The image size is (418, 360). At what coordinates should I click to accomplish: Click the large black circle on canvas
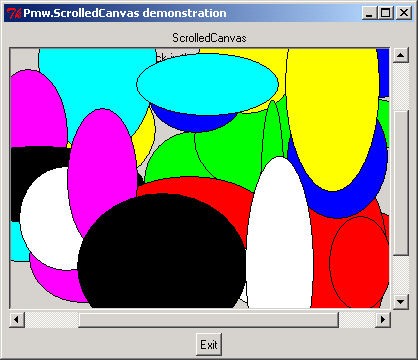(x=162, y=250)
